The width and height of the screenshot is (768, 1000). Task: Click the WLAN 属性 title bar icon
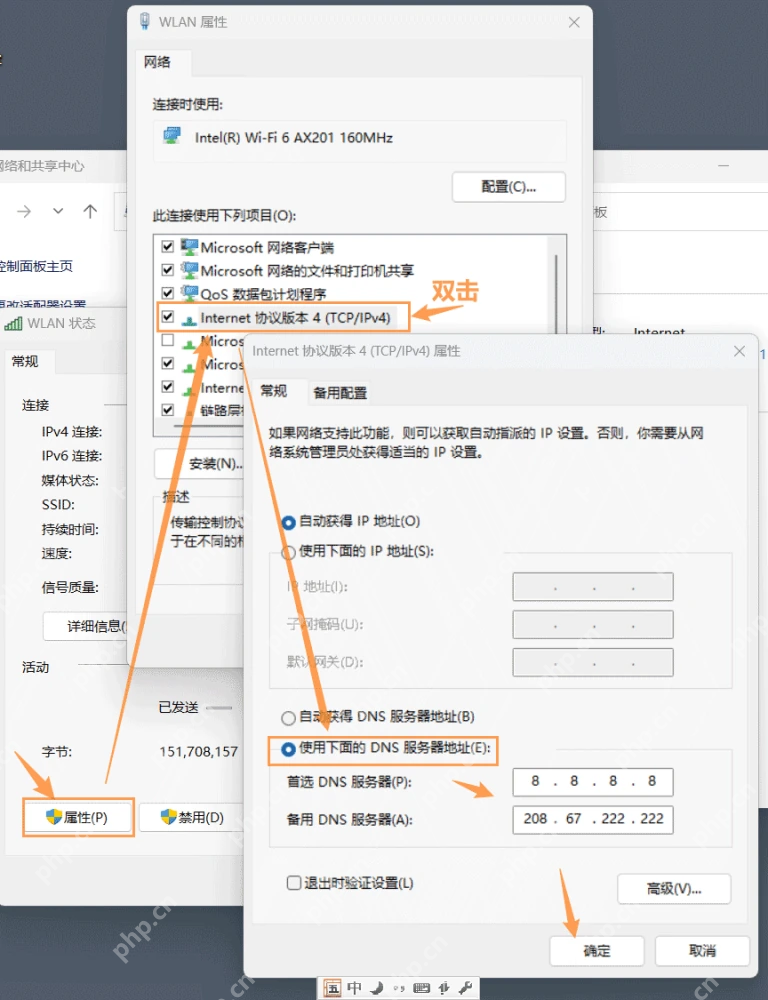point(145,21)
